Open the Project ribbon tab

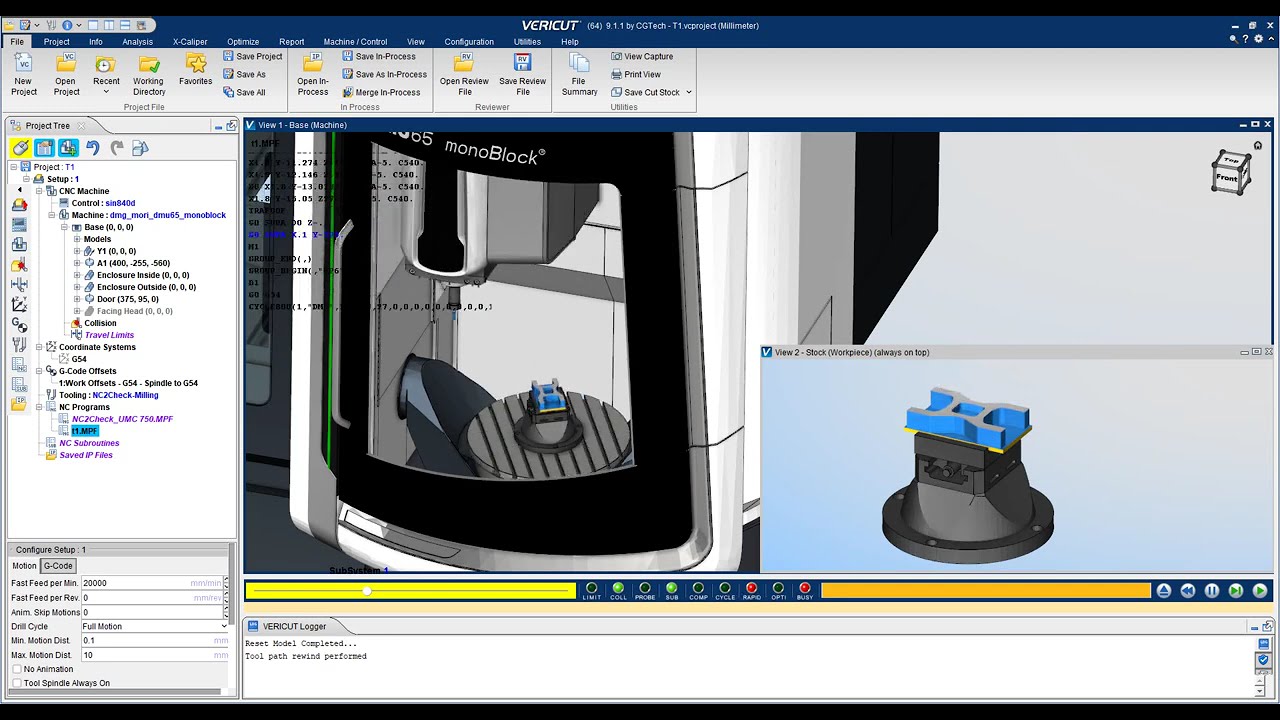click(56, 42)
